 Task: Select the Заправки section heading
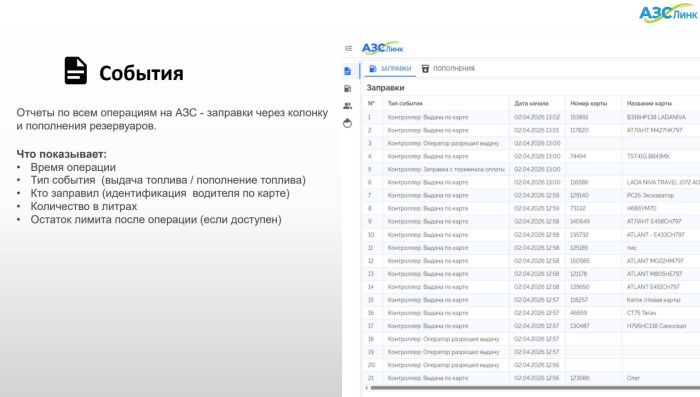tap(385, 88)
